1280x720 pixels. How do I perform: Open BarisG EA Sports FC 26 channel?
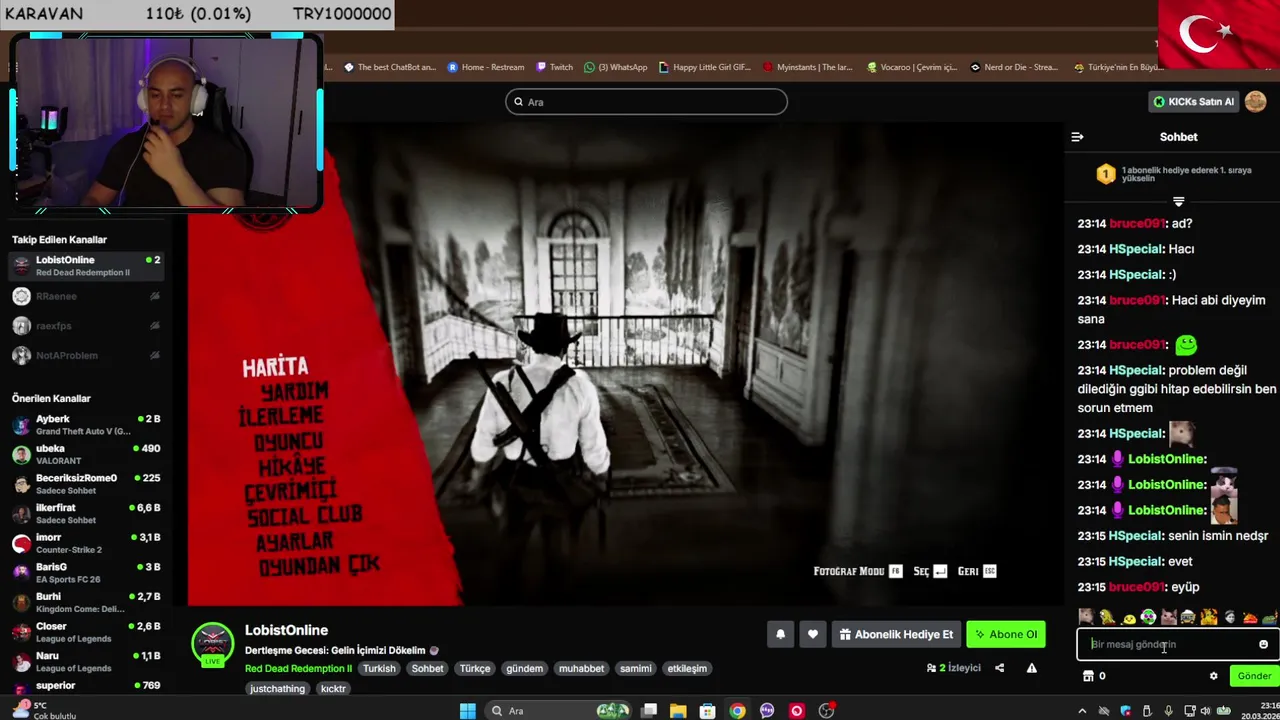point(86,573)
